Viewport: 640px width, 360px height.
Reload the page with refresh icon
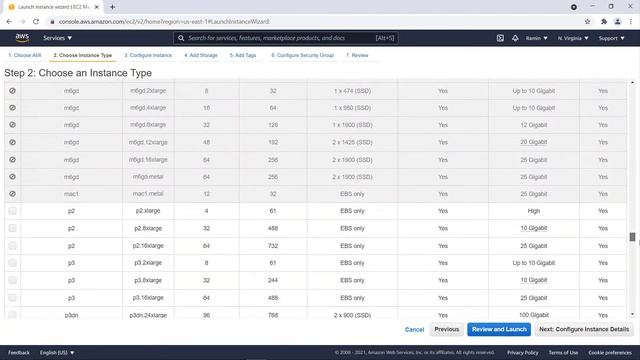pyautogui.click(x=36, y=22)
